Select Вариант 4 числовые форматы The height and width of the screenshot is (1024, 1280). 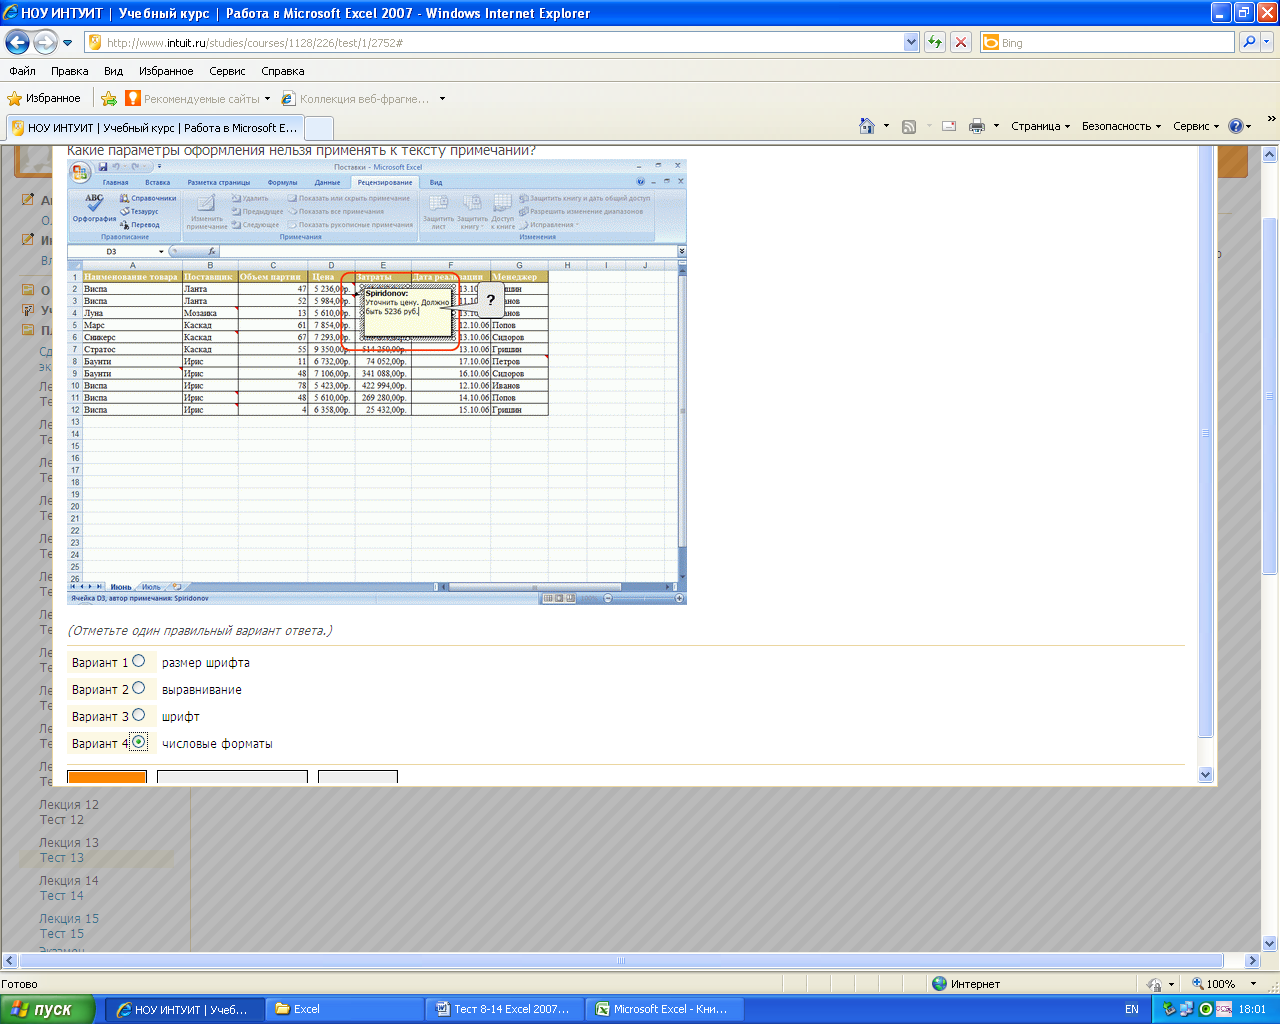(139, 742)
